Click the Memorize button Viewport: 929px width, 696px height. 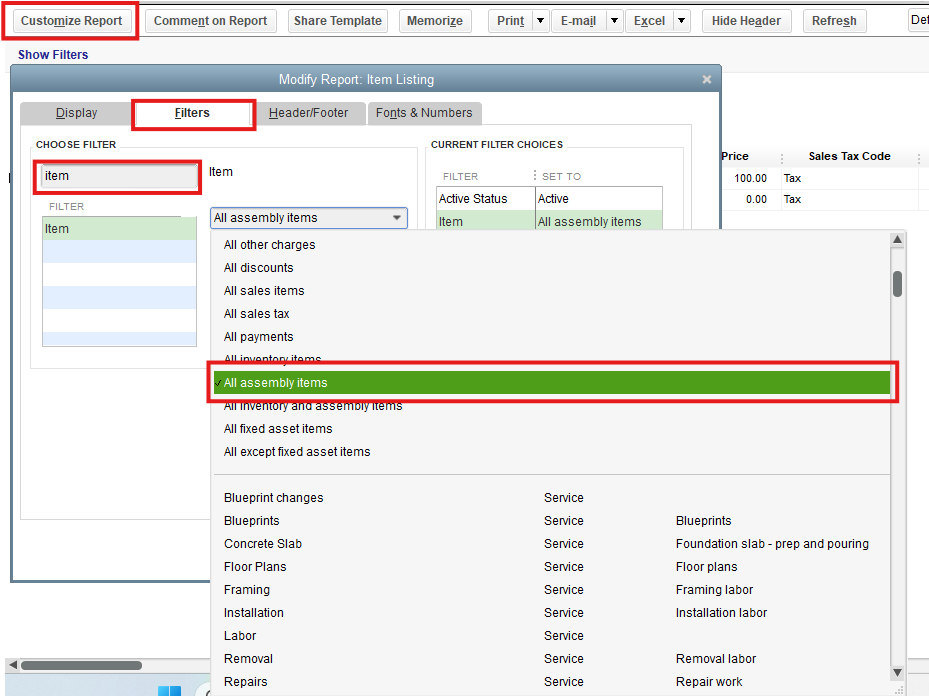tap(434, 21)
